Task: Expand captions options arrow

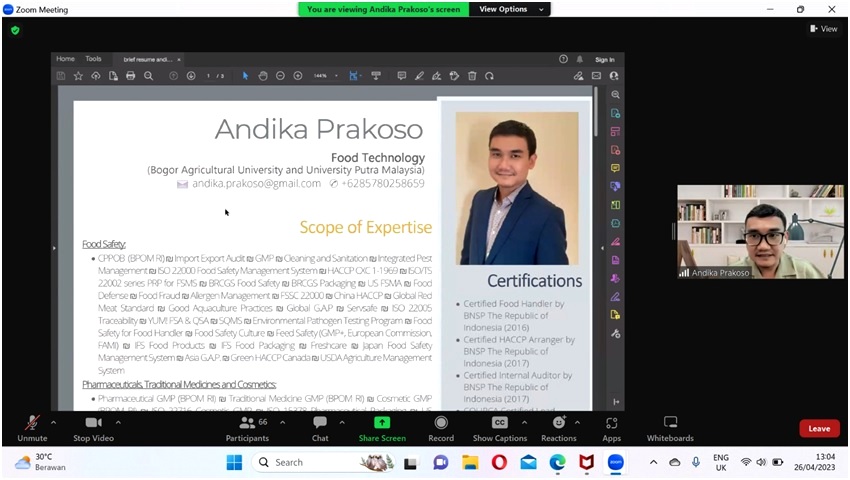Action: [524, 422]
